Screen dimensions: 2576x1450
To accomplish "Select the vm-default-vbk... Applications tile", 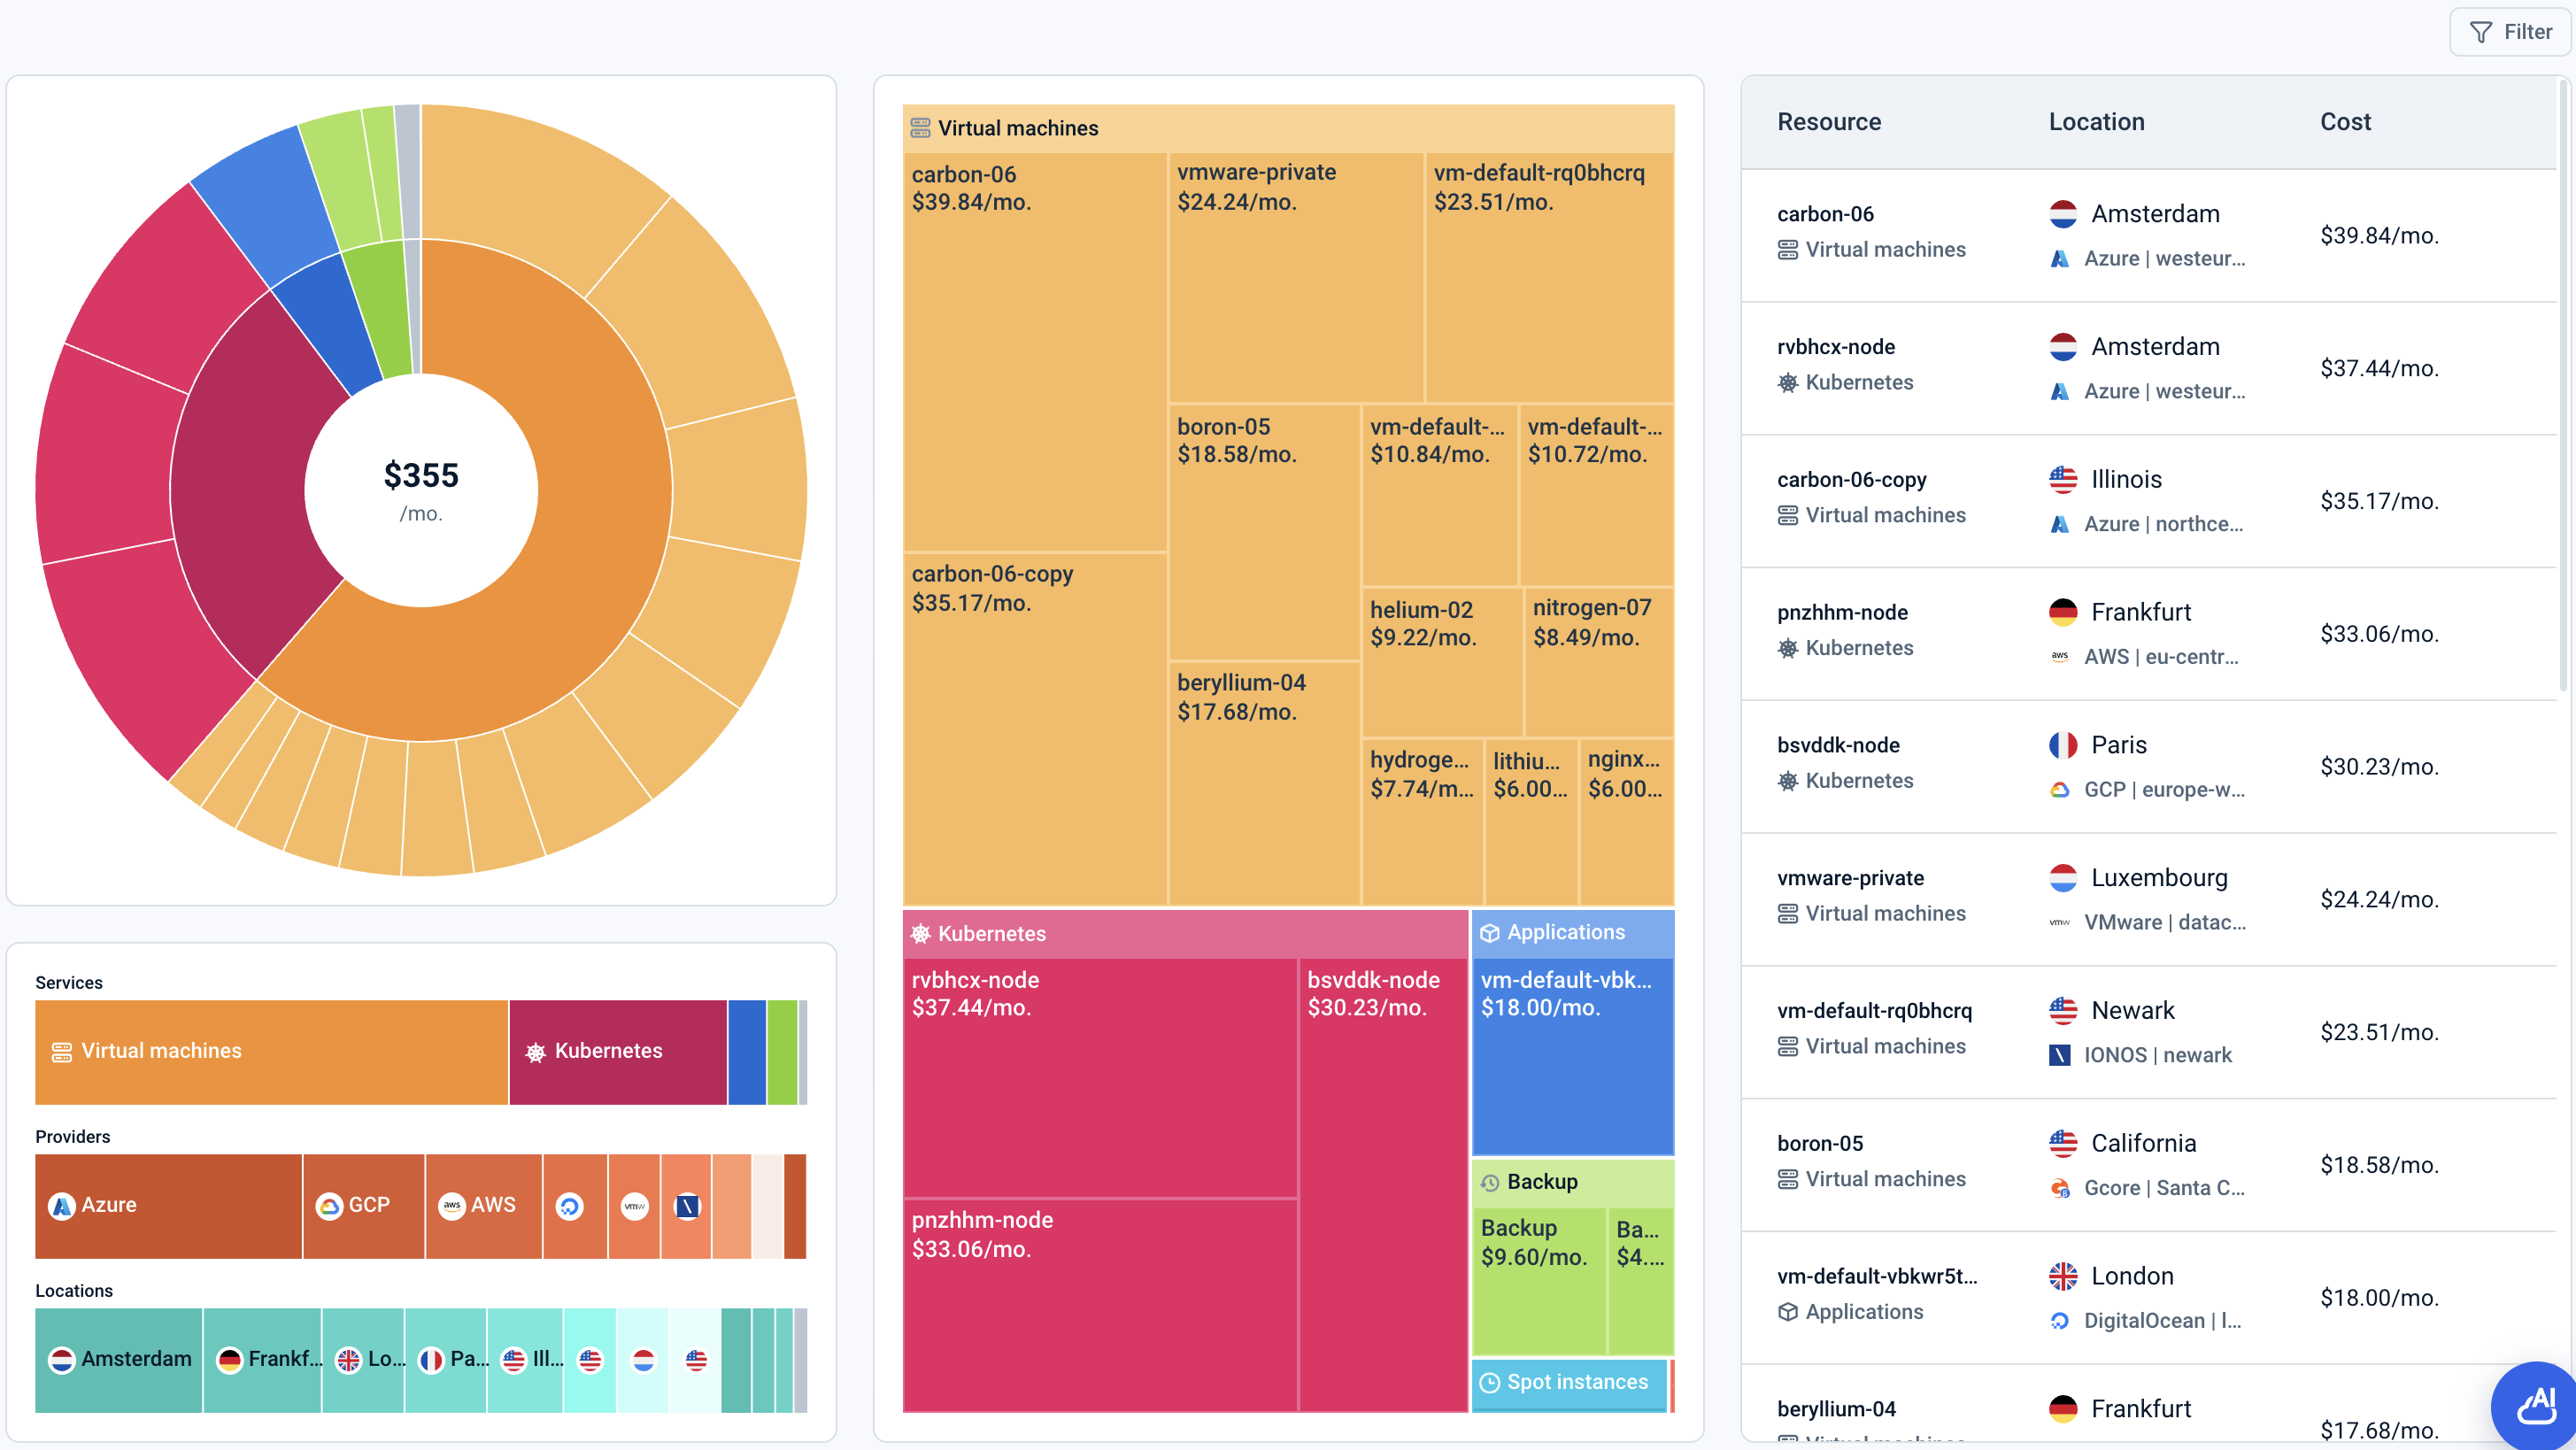I will click(x=1573, y=1056).
